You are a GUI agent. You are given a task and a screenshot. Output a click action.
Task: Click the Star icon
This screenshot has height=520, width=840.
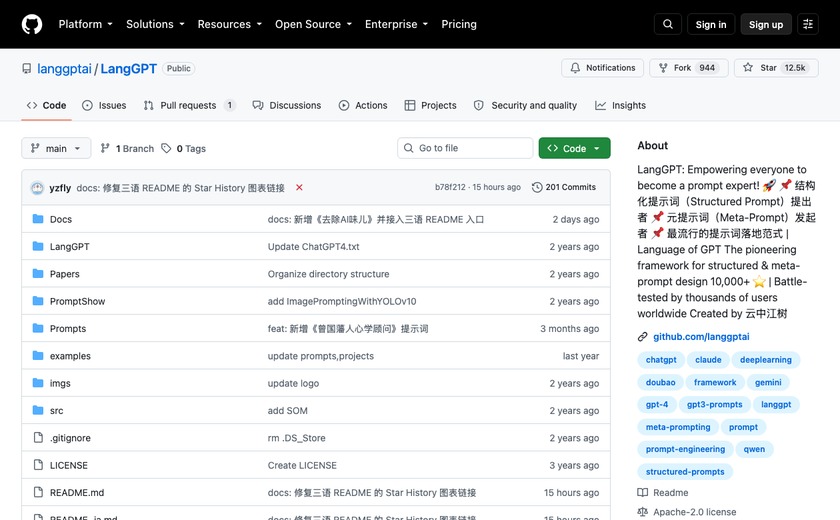748,67
